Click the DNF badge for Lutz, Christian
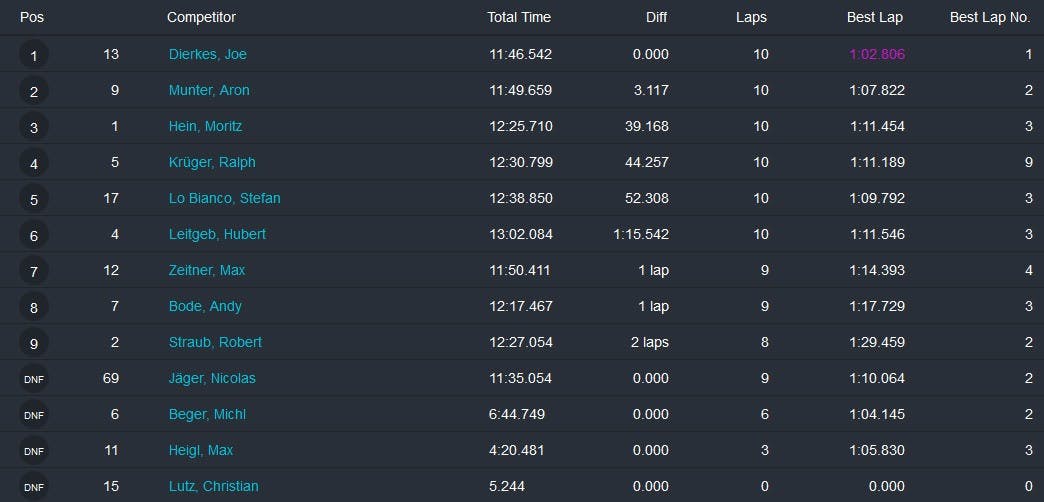The width and height of the screenshot is (1044, 502). [x=33, y=487]
